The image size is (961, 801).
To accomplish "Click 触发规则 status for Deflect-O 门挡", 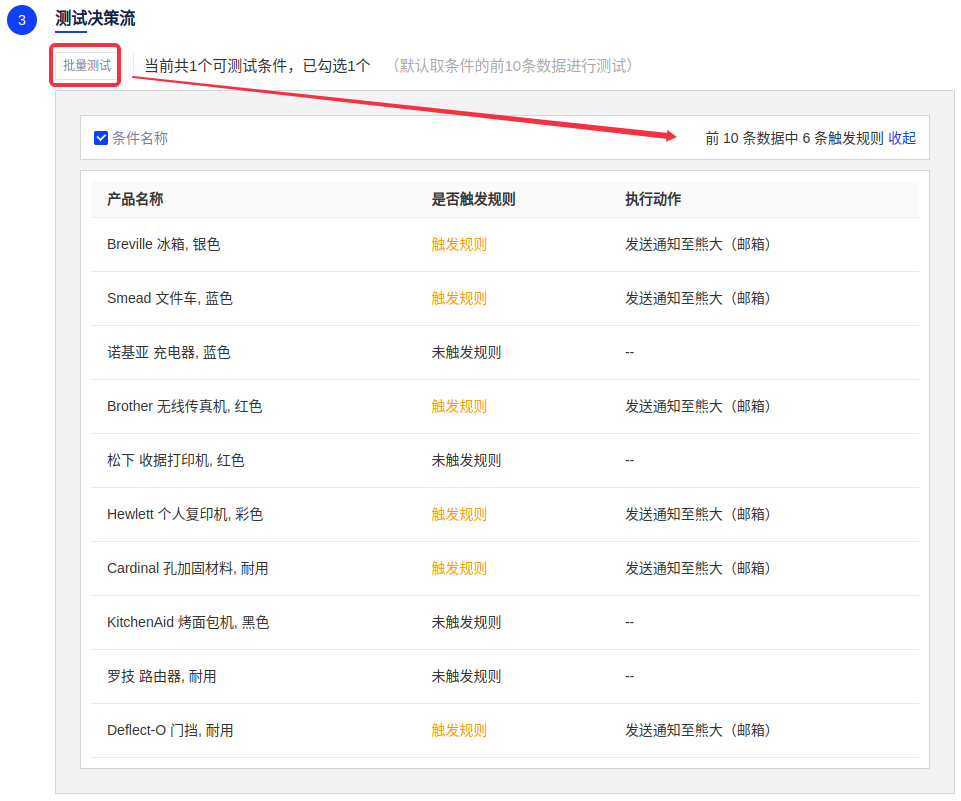I will click(x=459, y=730).
